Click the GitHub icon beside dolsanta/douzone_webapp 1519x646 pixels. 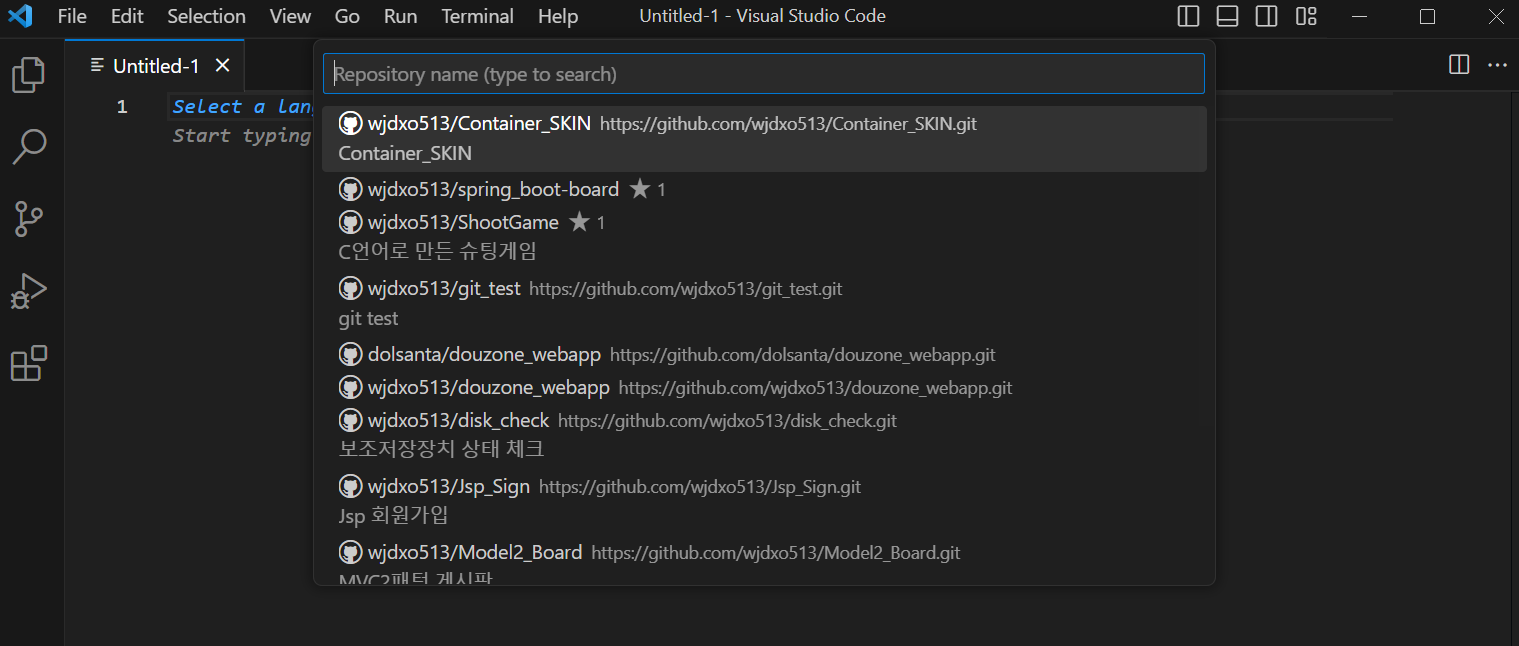coord(350,354)
